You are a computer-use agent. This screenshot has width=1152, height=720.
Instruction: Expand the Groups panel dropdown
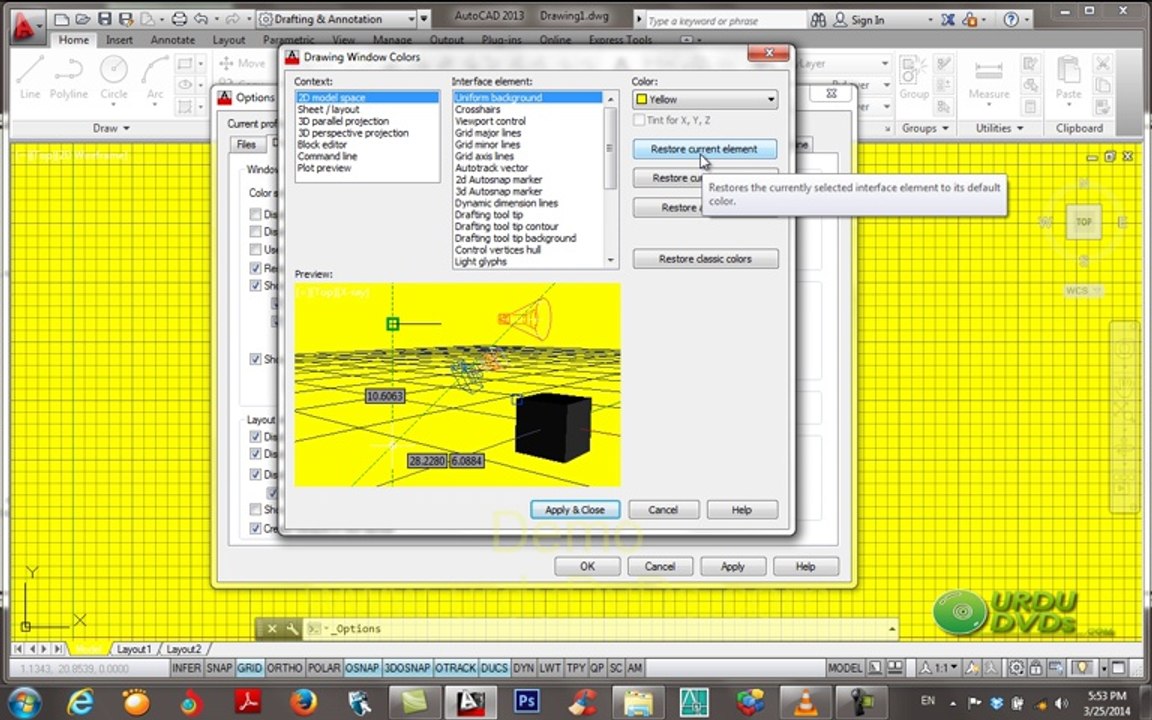(925, 128)
